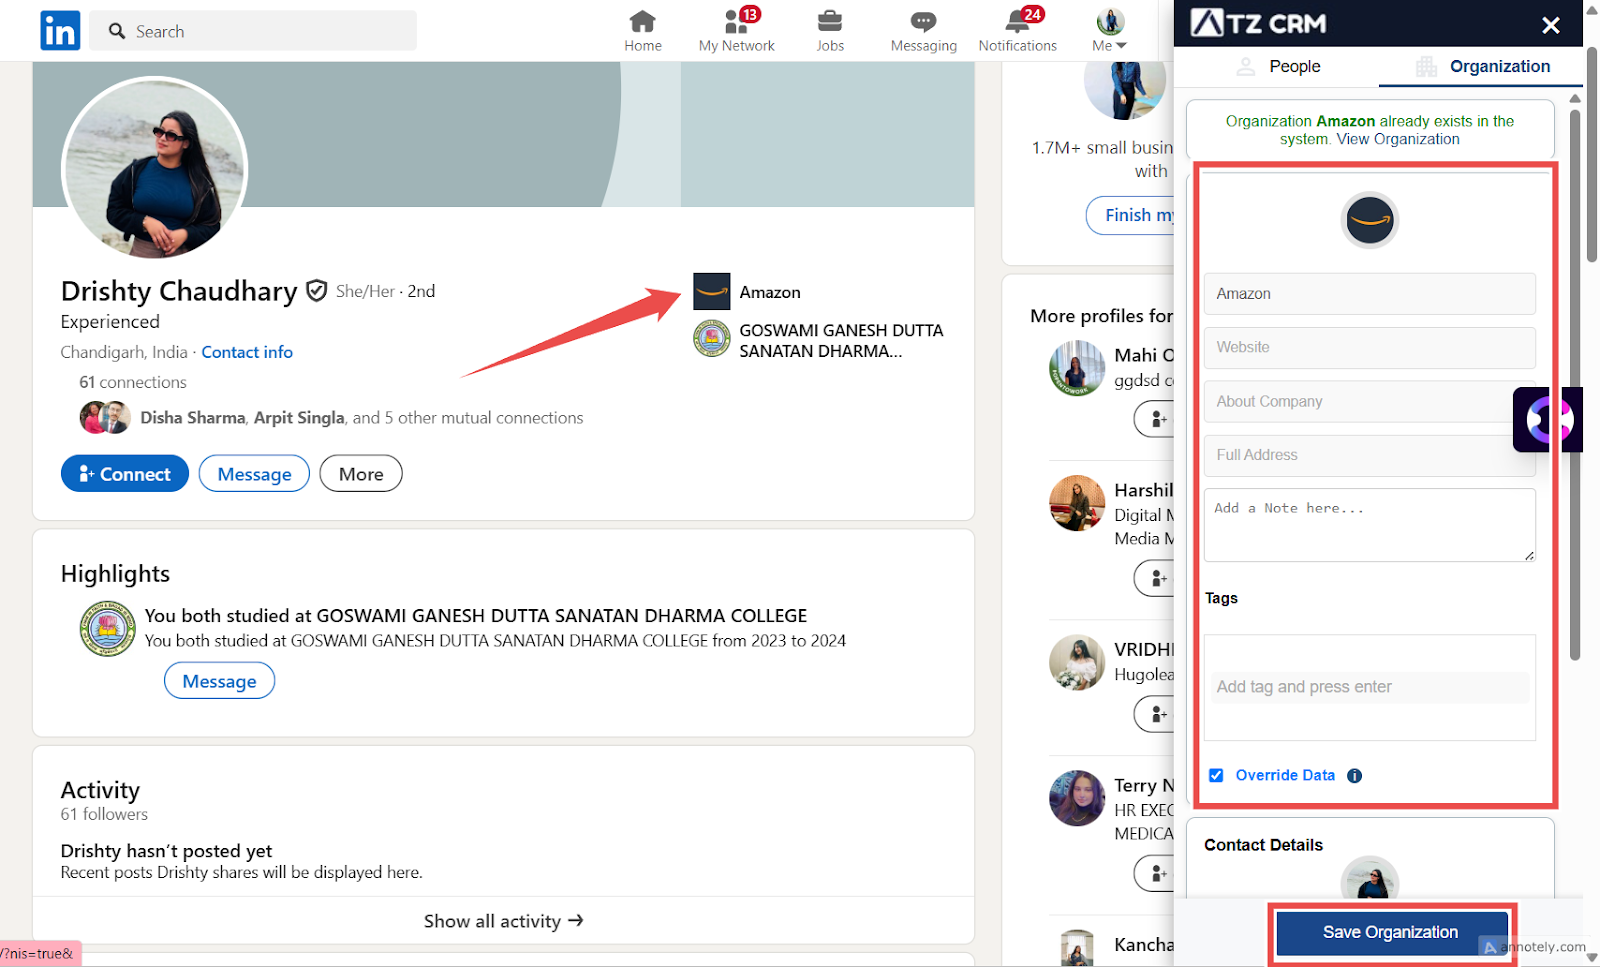
Task: Open the Contact info link
Action: click(247, 352)
